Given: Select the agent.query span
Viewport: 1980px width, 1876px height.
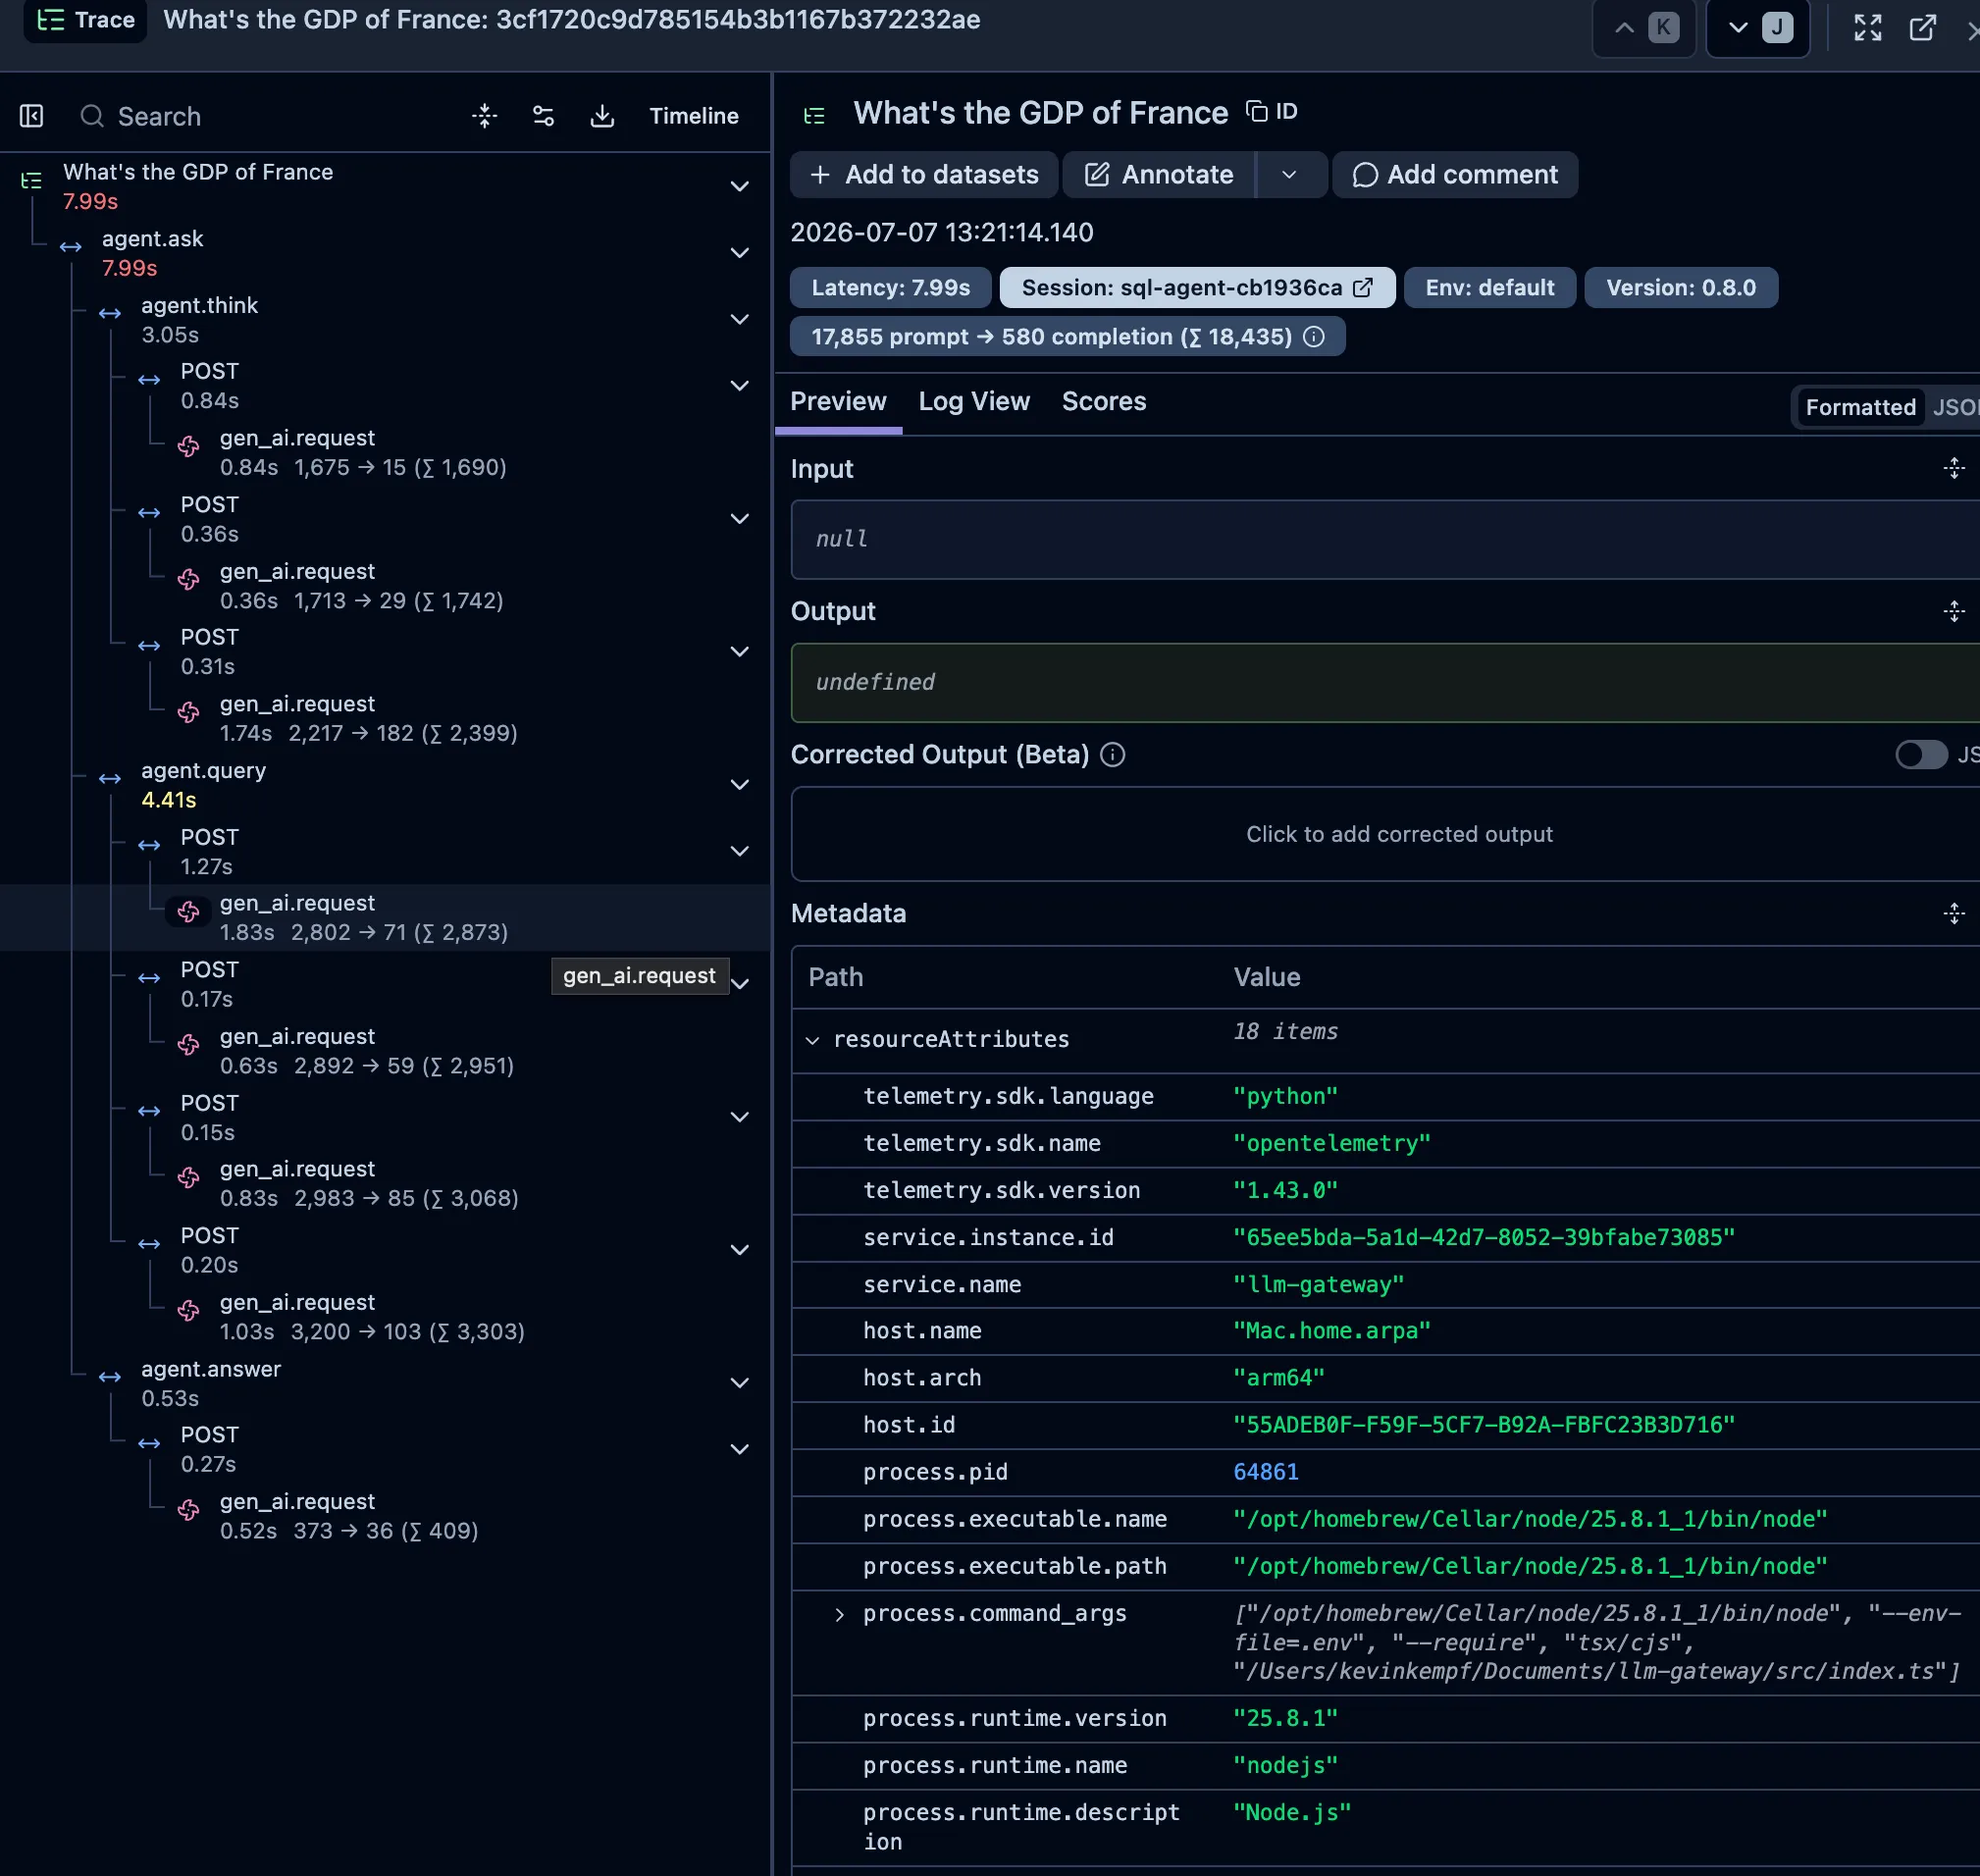Looking at the screenshot, I should [203, 785].
